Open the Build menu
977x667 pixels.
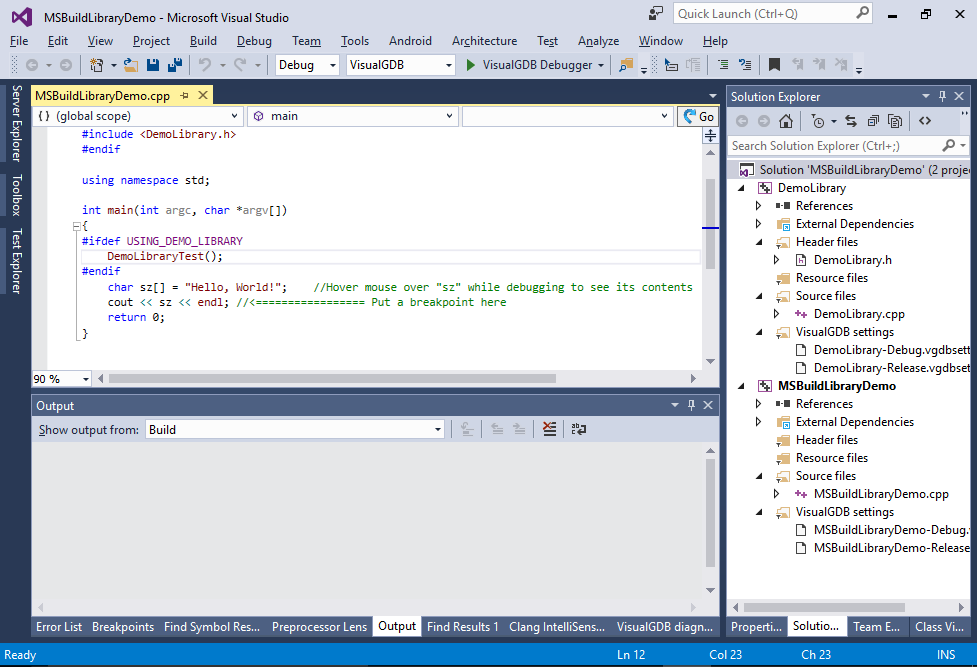(203, 41)
